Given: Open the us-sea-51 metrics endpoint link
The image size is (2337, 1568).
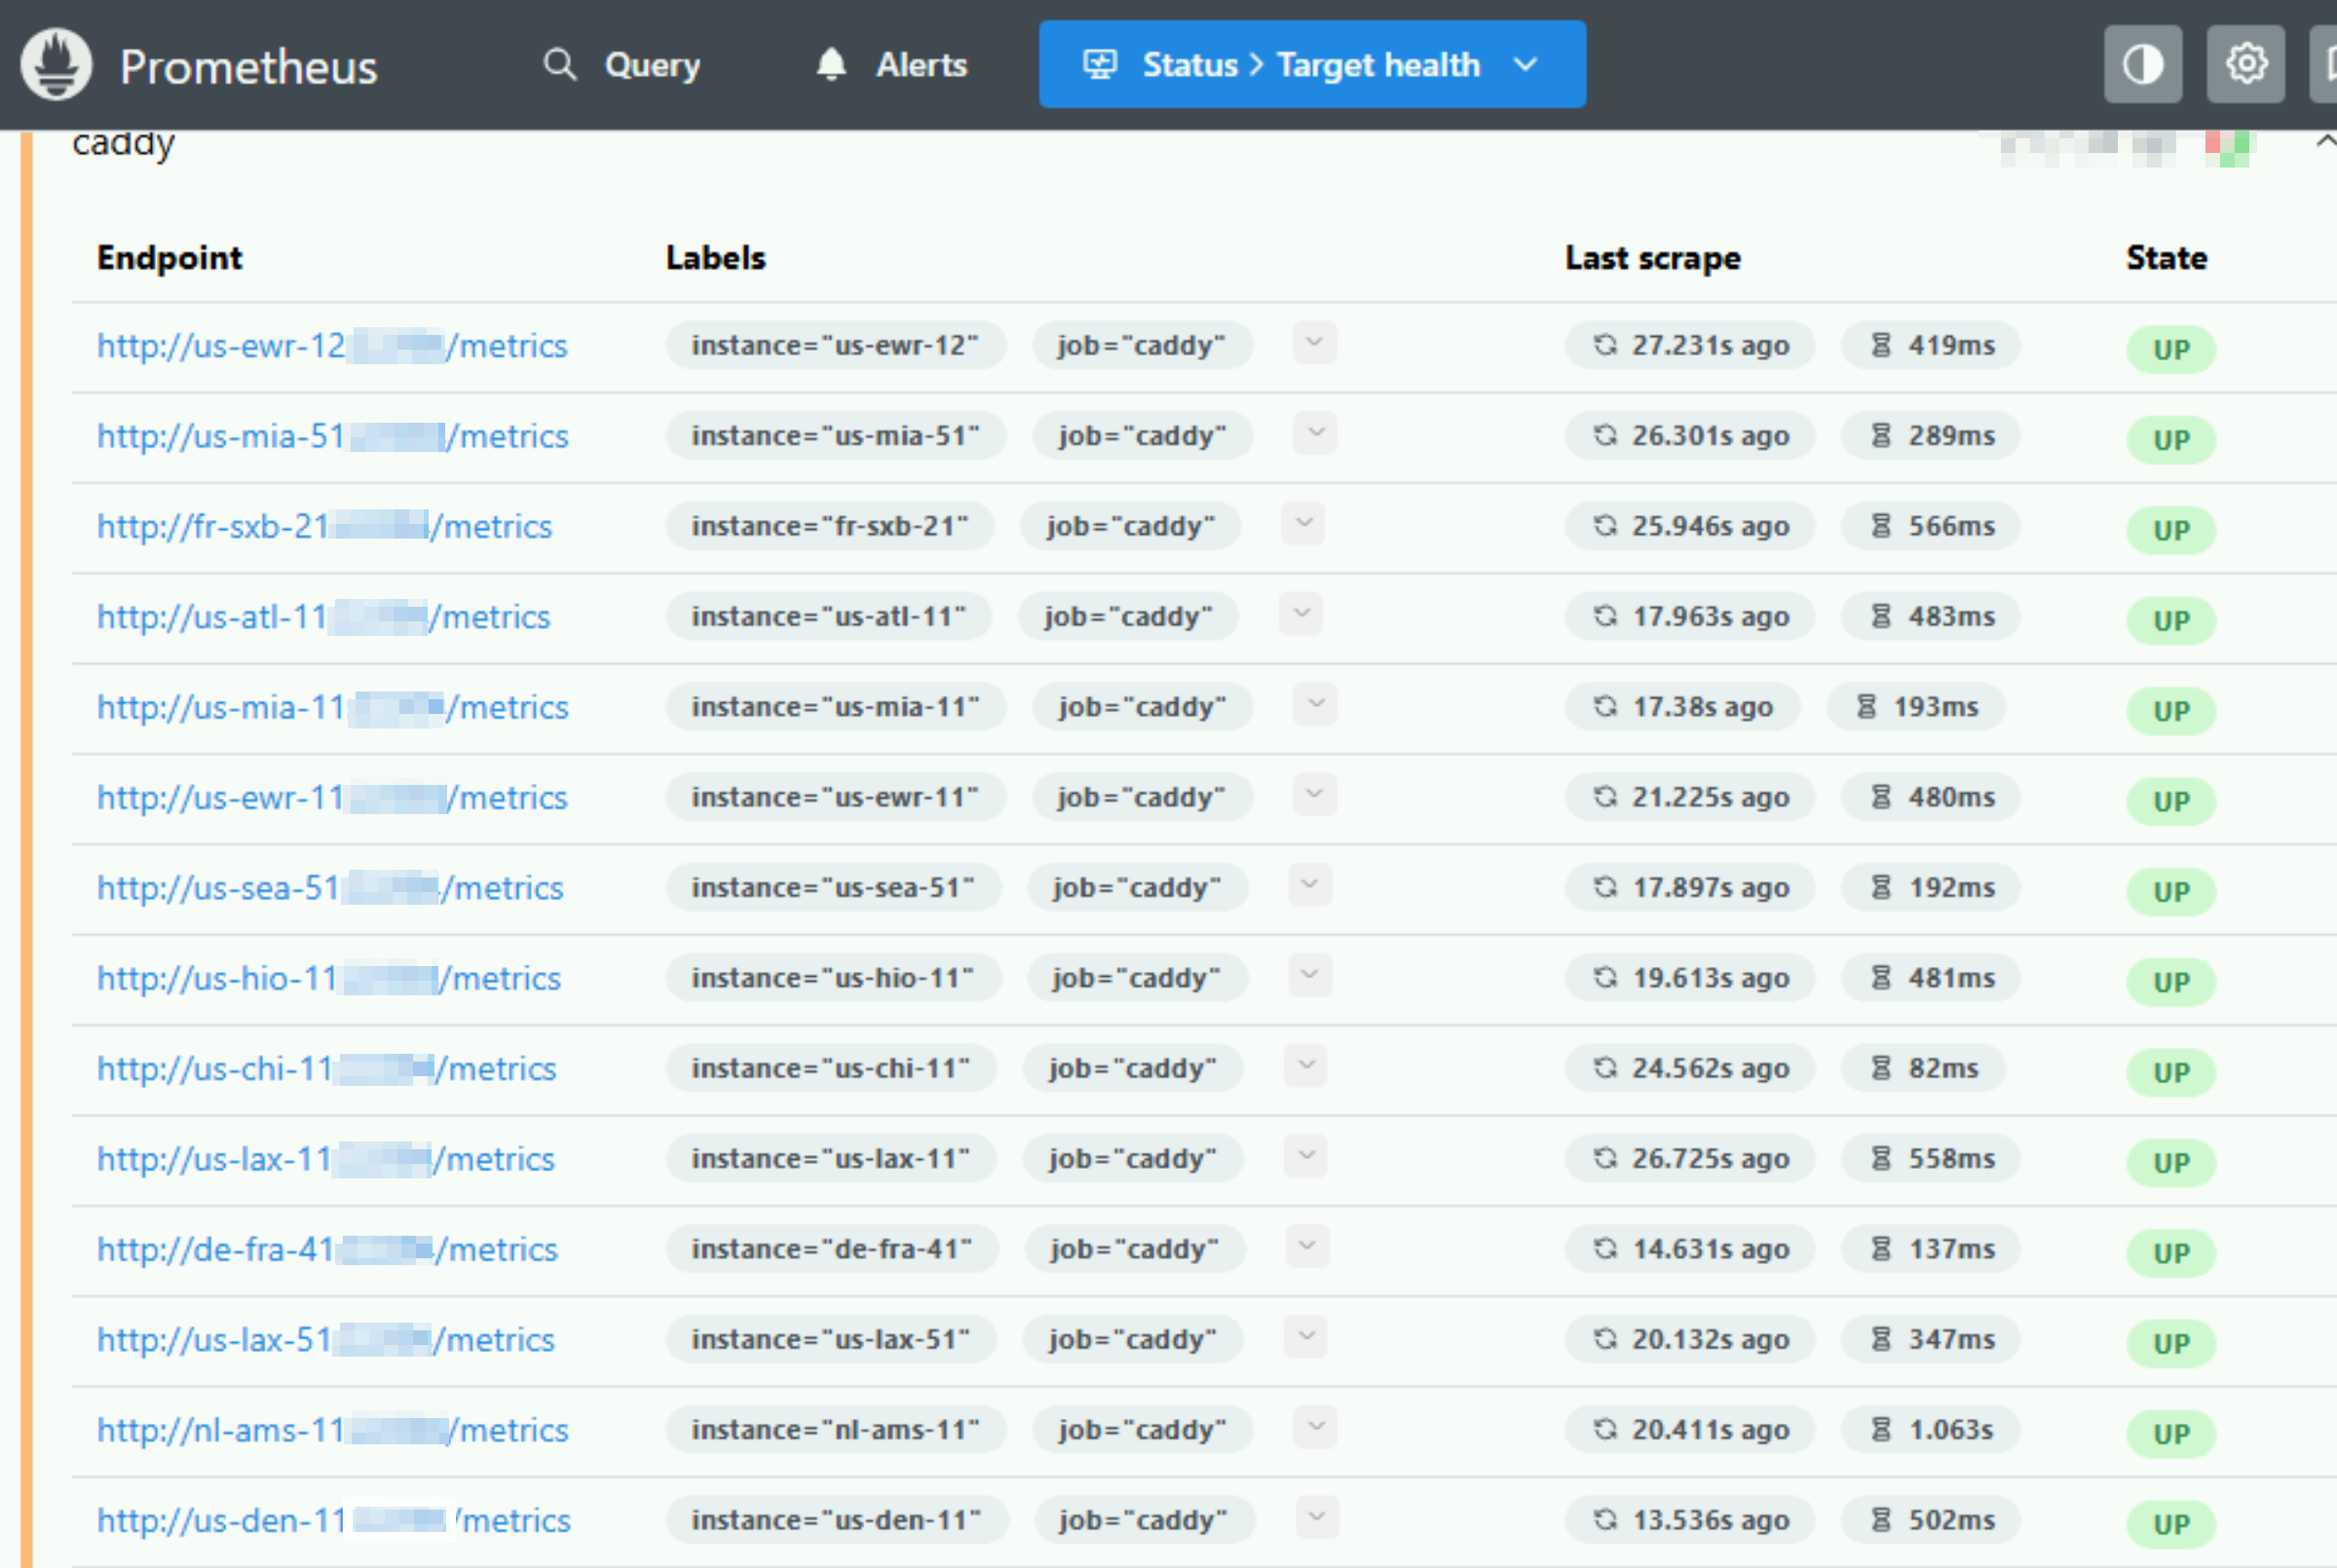Looking at the screenshot, I should [x=330, y=888].
